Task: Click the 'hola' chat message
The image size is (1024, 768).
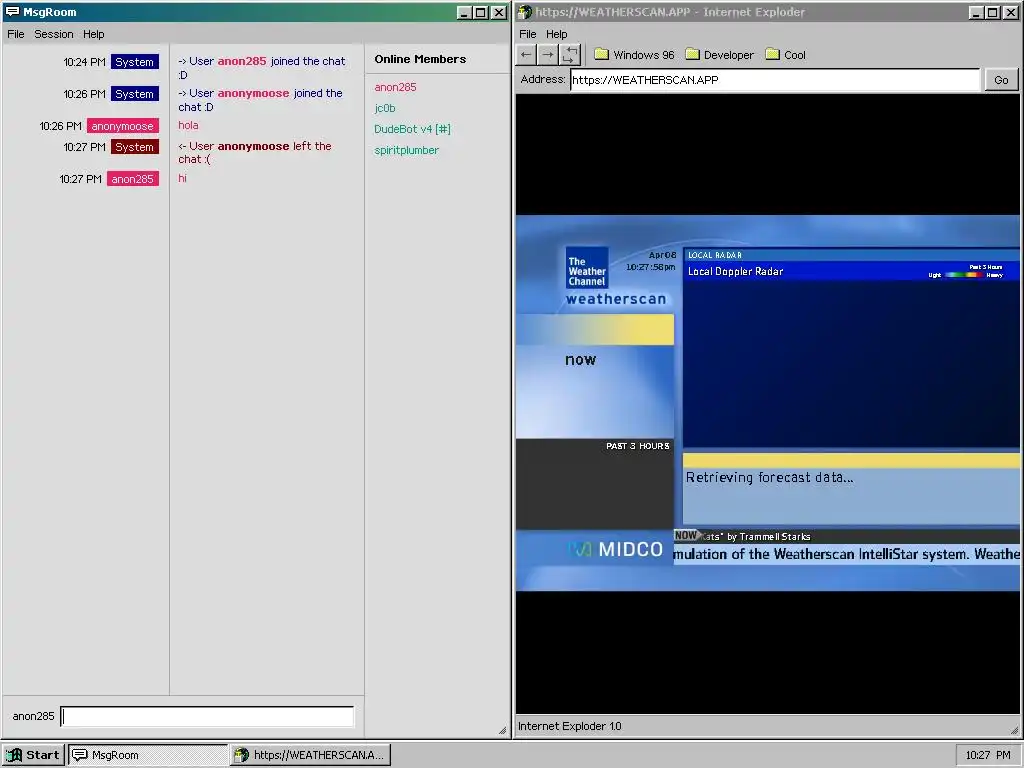Action: tap(188, 125)
